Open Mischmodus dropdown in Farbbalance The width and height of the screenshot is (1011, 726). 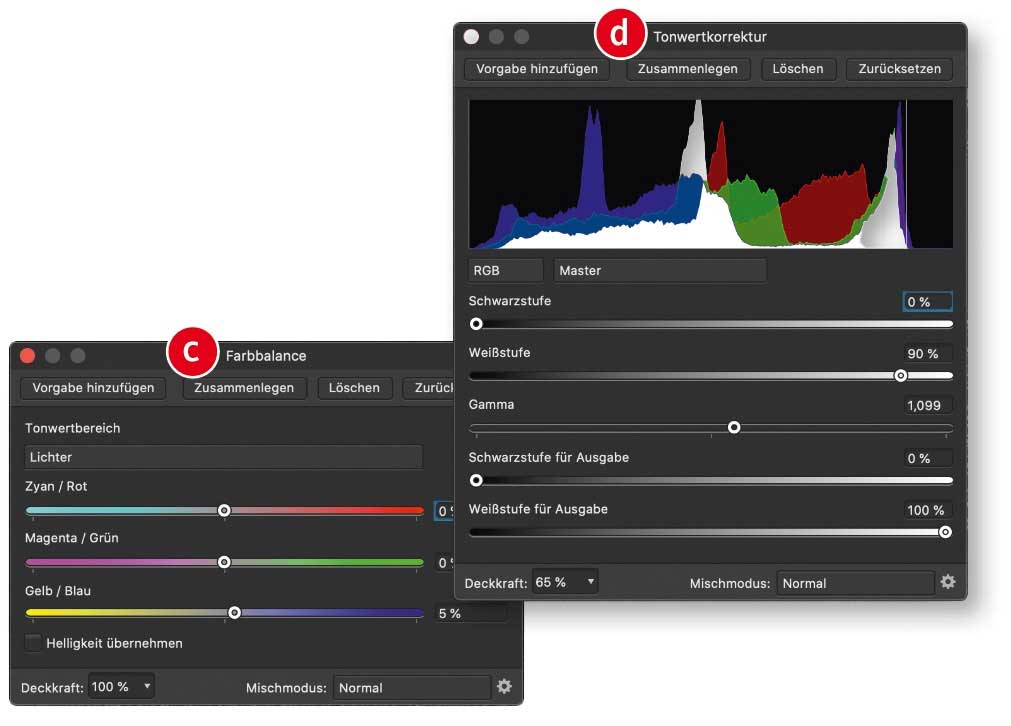pos(412,688)
